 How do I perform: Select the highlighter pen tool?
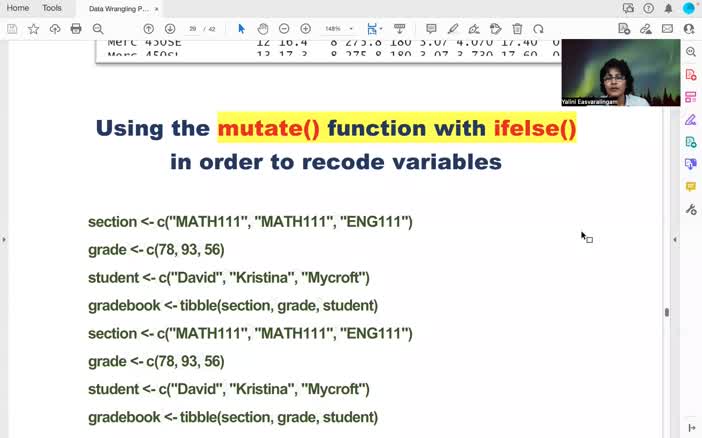pyautogui.click(x=453, y=29)
